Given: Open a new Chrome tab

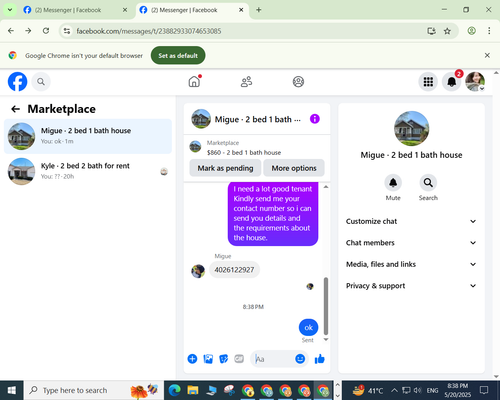Looking at the screenshot, I should [259, 10].
